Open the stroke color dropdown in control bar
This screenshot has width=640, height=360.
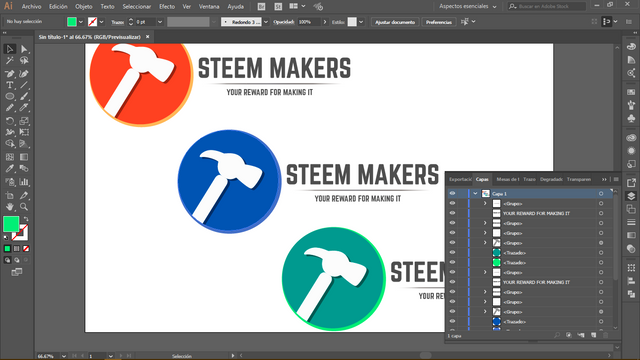[x=102, y=22]
